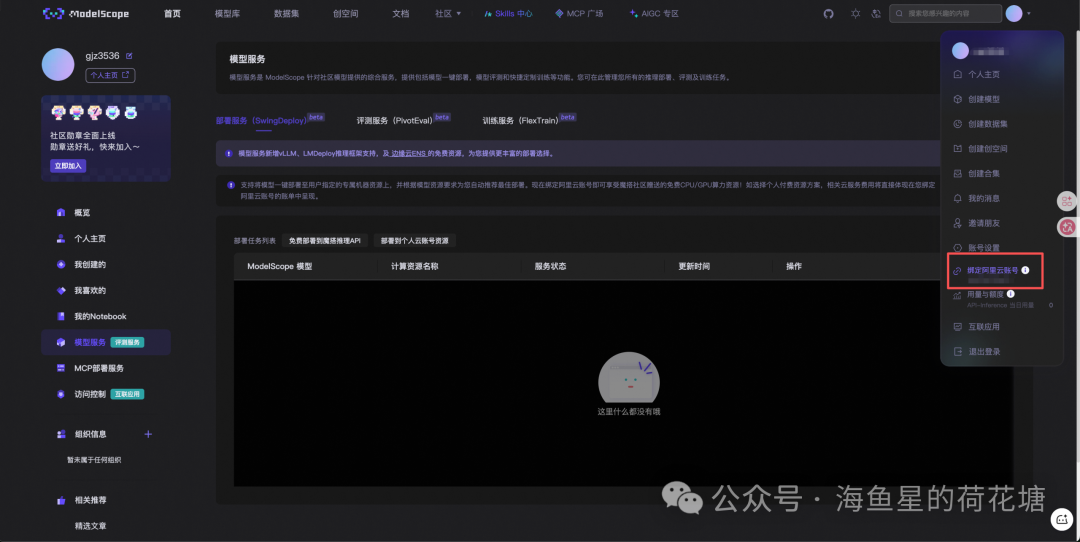The height and width of the screenshot is (542, 1080).
Task: Click 部署到个人云账号资源 button
Action: click(415, 240)
